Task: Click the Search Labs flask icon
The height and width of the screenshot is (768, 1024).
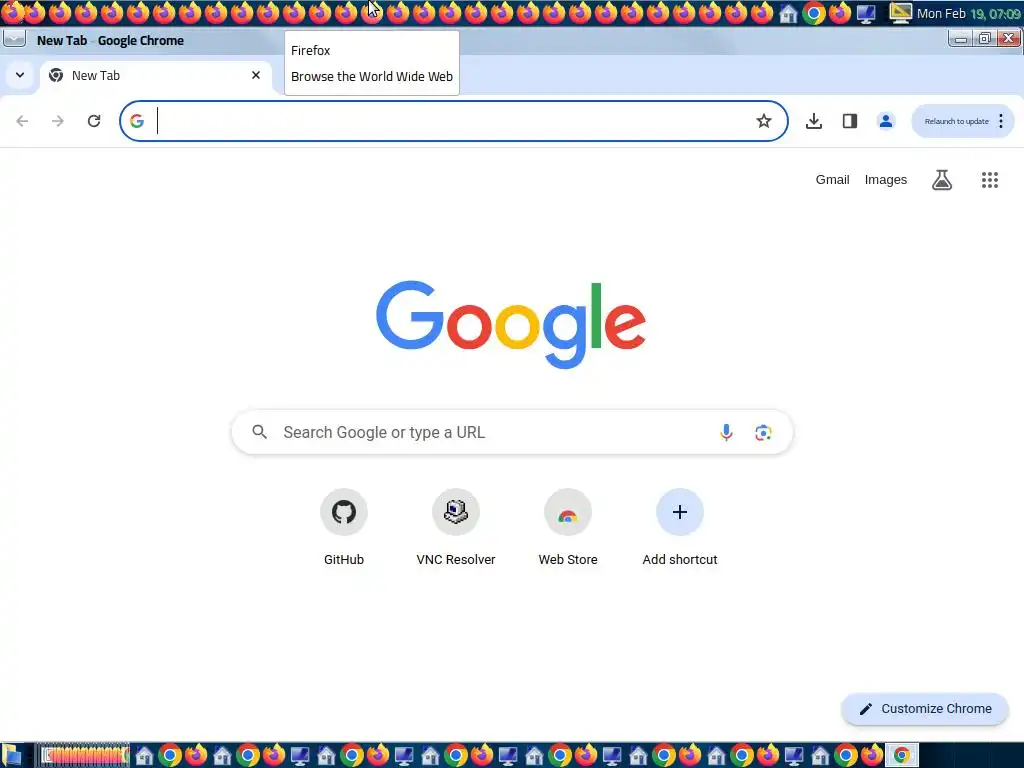Action: [x=942, y=180]
